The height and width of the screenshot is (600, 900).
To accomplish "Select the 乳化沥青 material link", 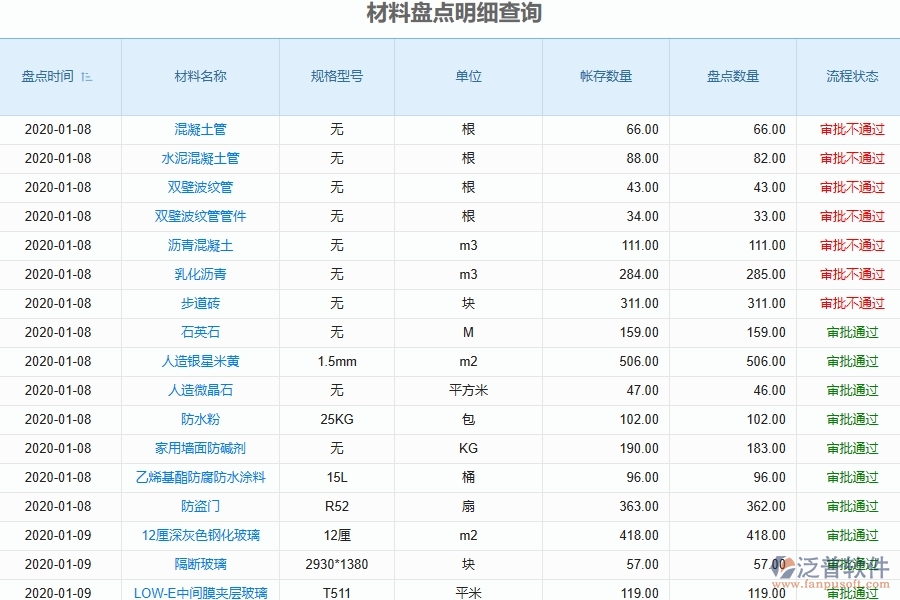I will pos(198,274).
